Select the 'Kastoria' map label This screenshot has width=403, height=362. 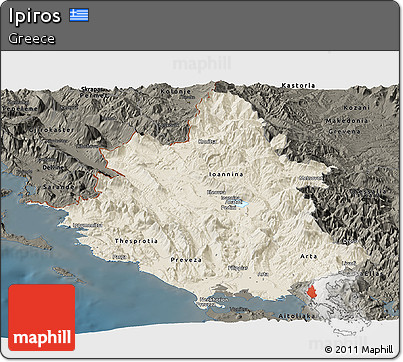coord(298,85)
